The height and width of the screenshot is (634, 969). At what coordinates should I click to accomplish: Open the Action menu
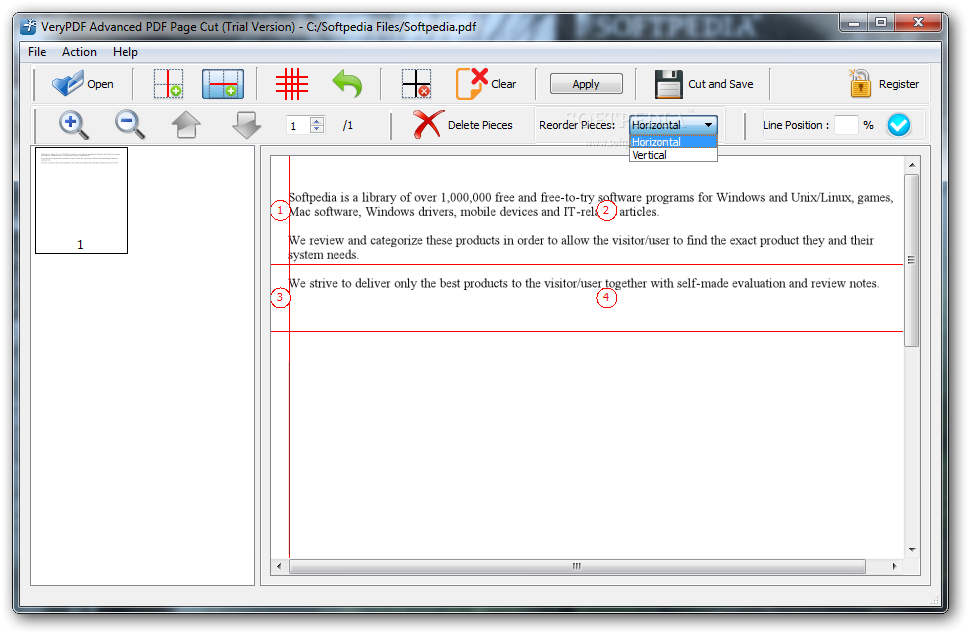click(79, 52)
